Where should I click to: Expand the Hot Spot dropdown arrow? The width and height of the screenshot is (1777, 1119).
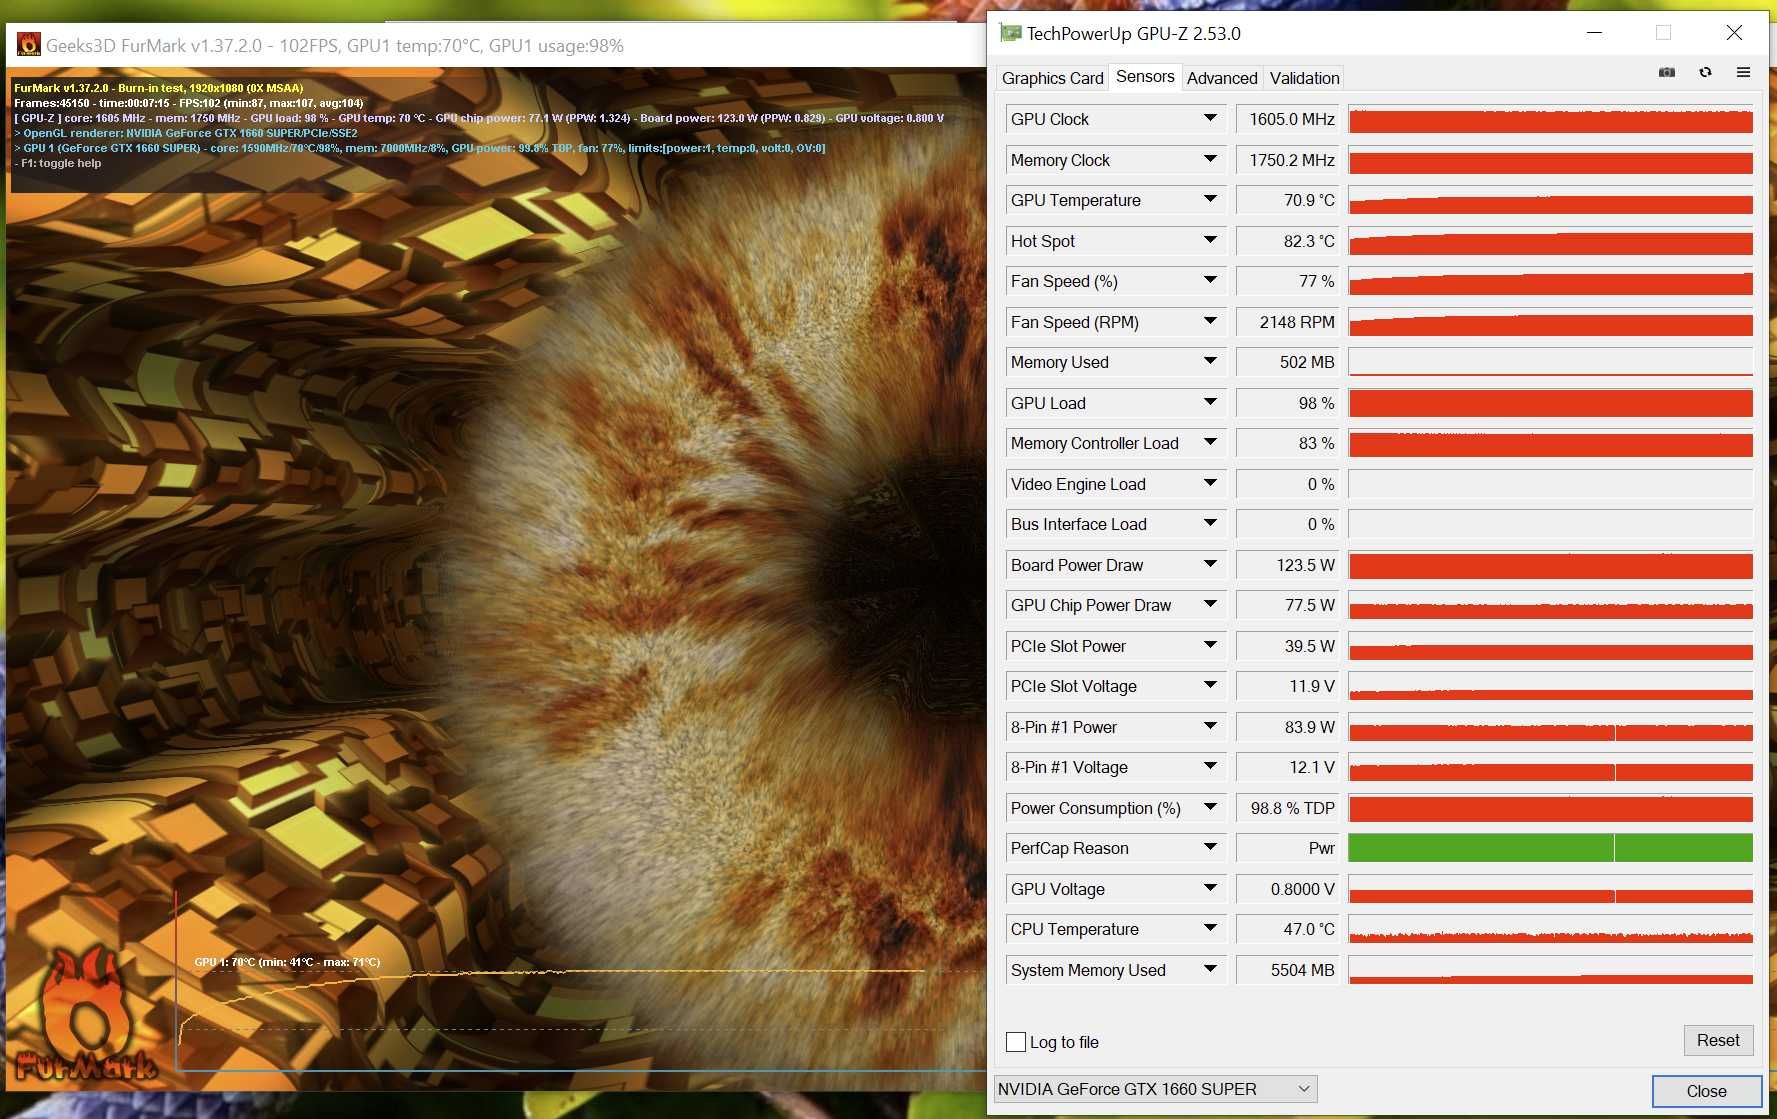coord(1210,241)
